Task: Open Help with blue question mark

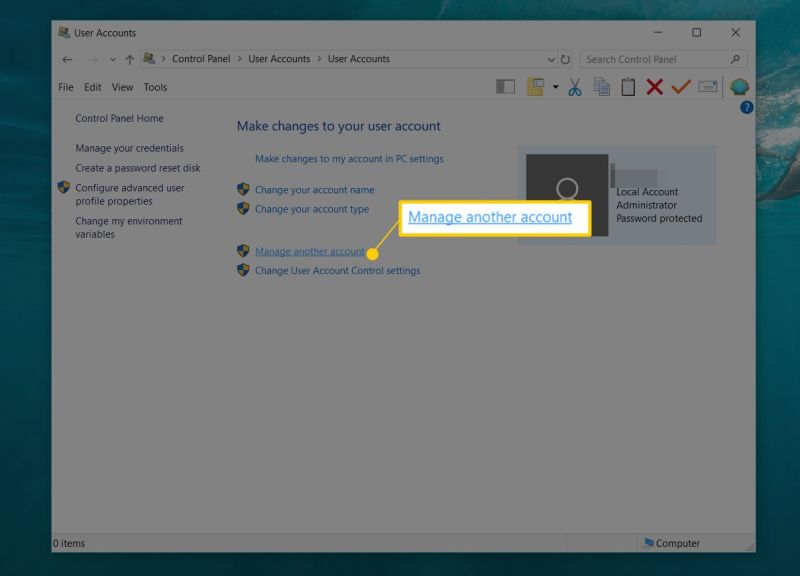Action: point(746,108)
